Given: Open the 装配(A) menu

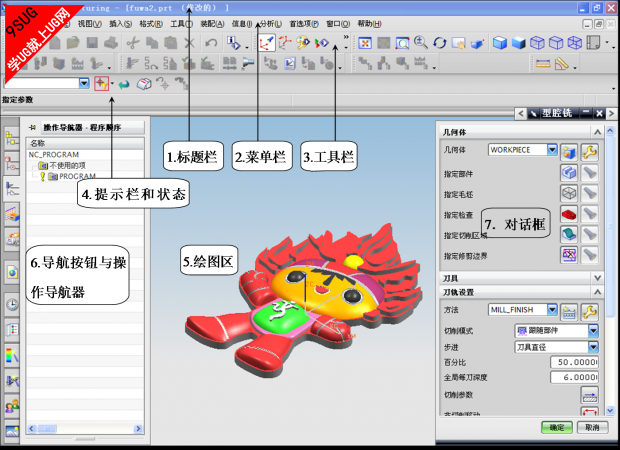Looking at the screenshot, I should click(212, 24).
